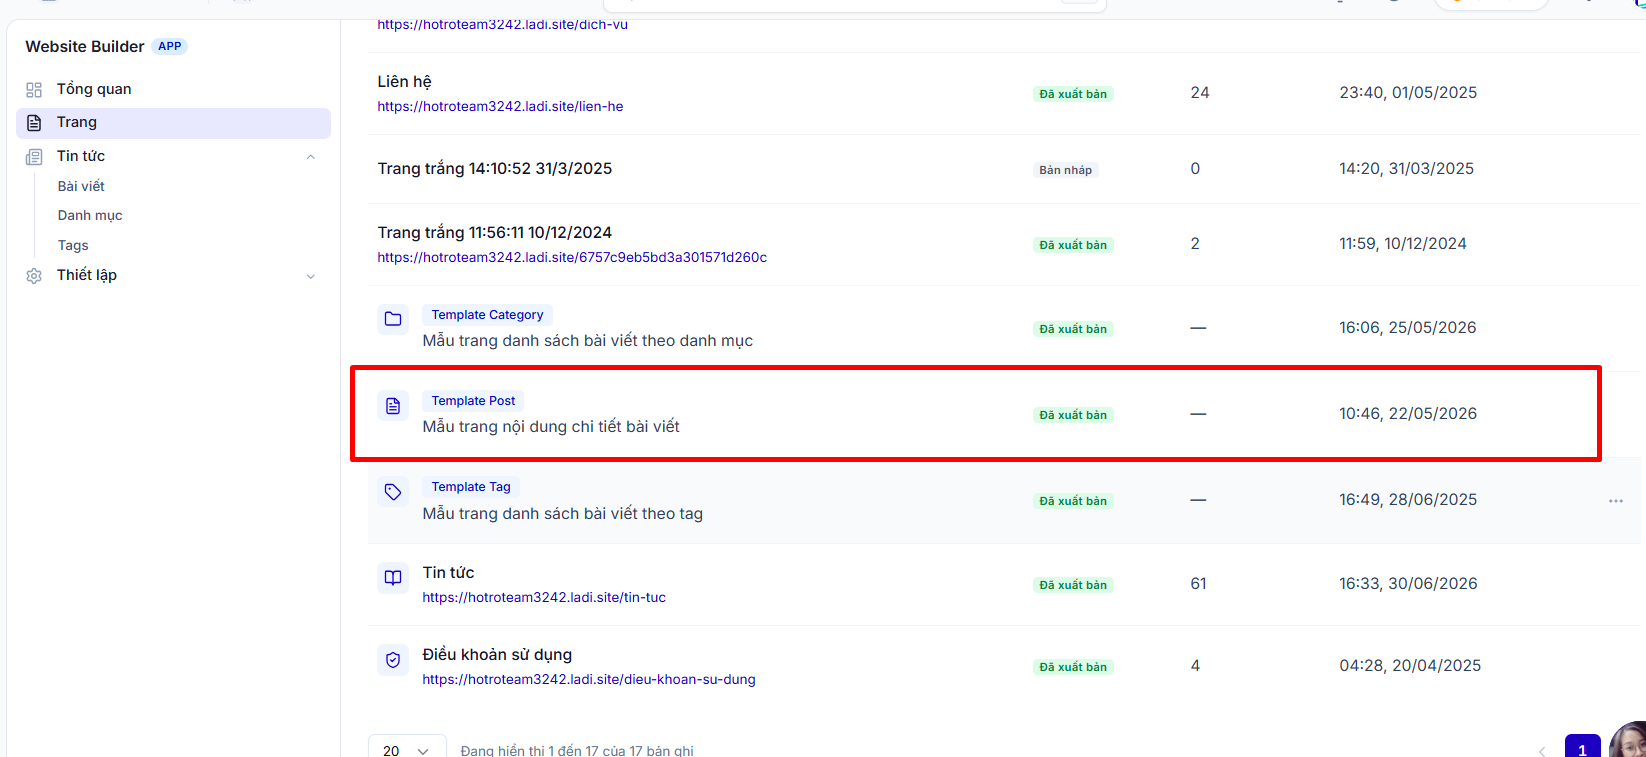Click the tag icon beside Template Tag
Image resolution: width=1646 pixels, height=757 pixels.
pyautogui.click(x=393, y=492)
